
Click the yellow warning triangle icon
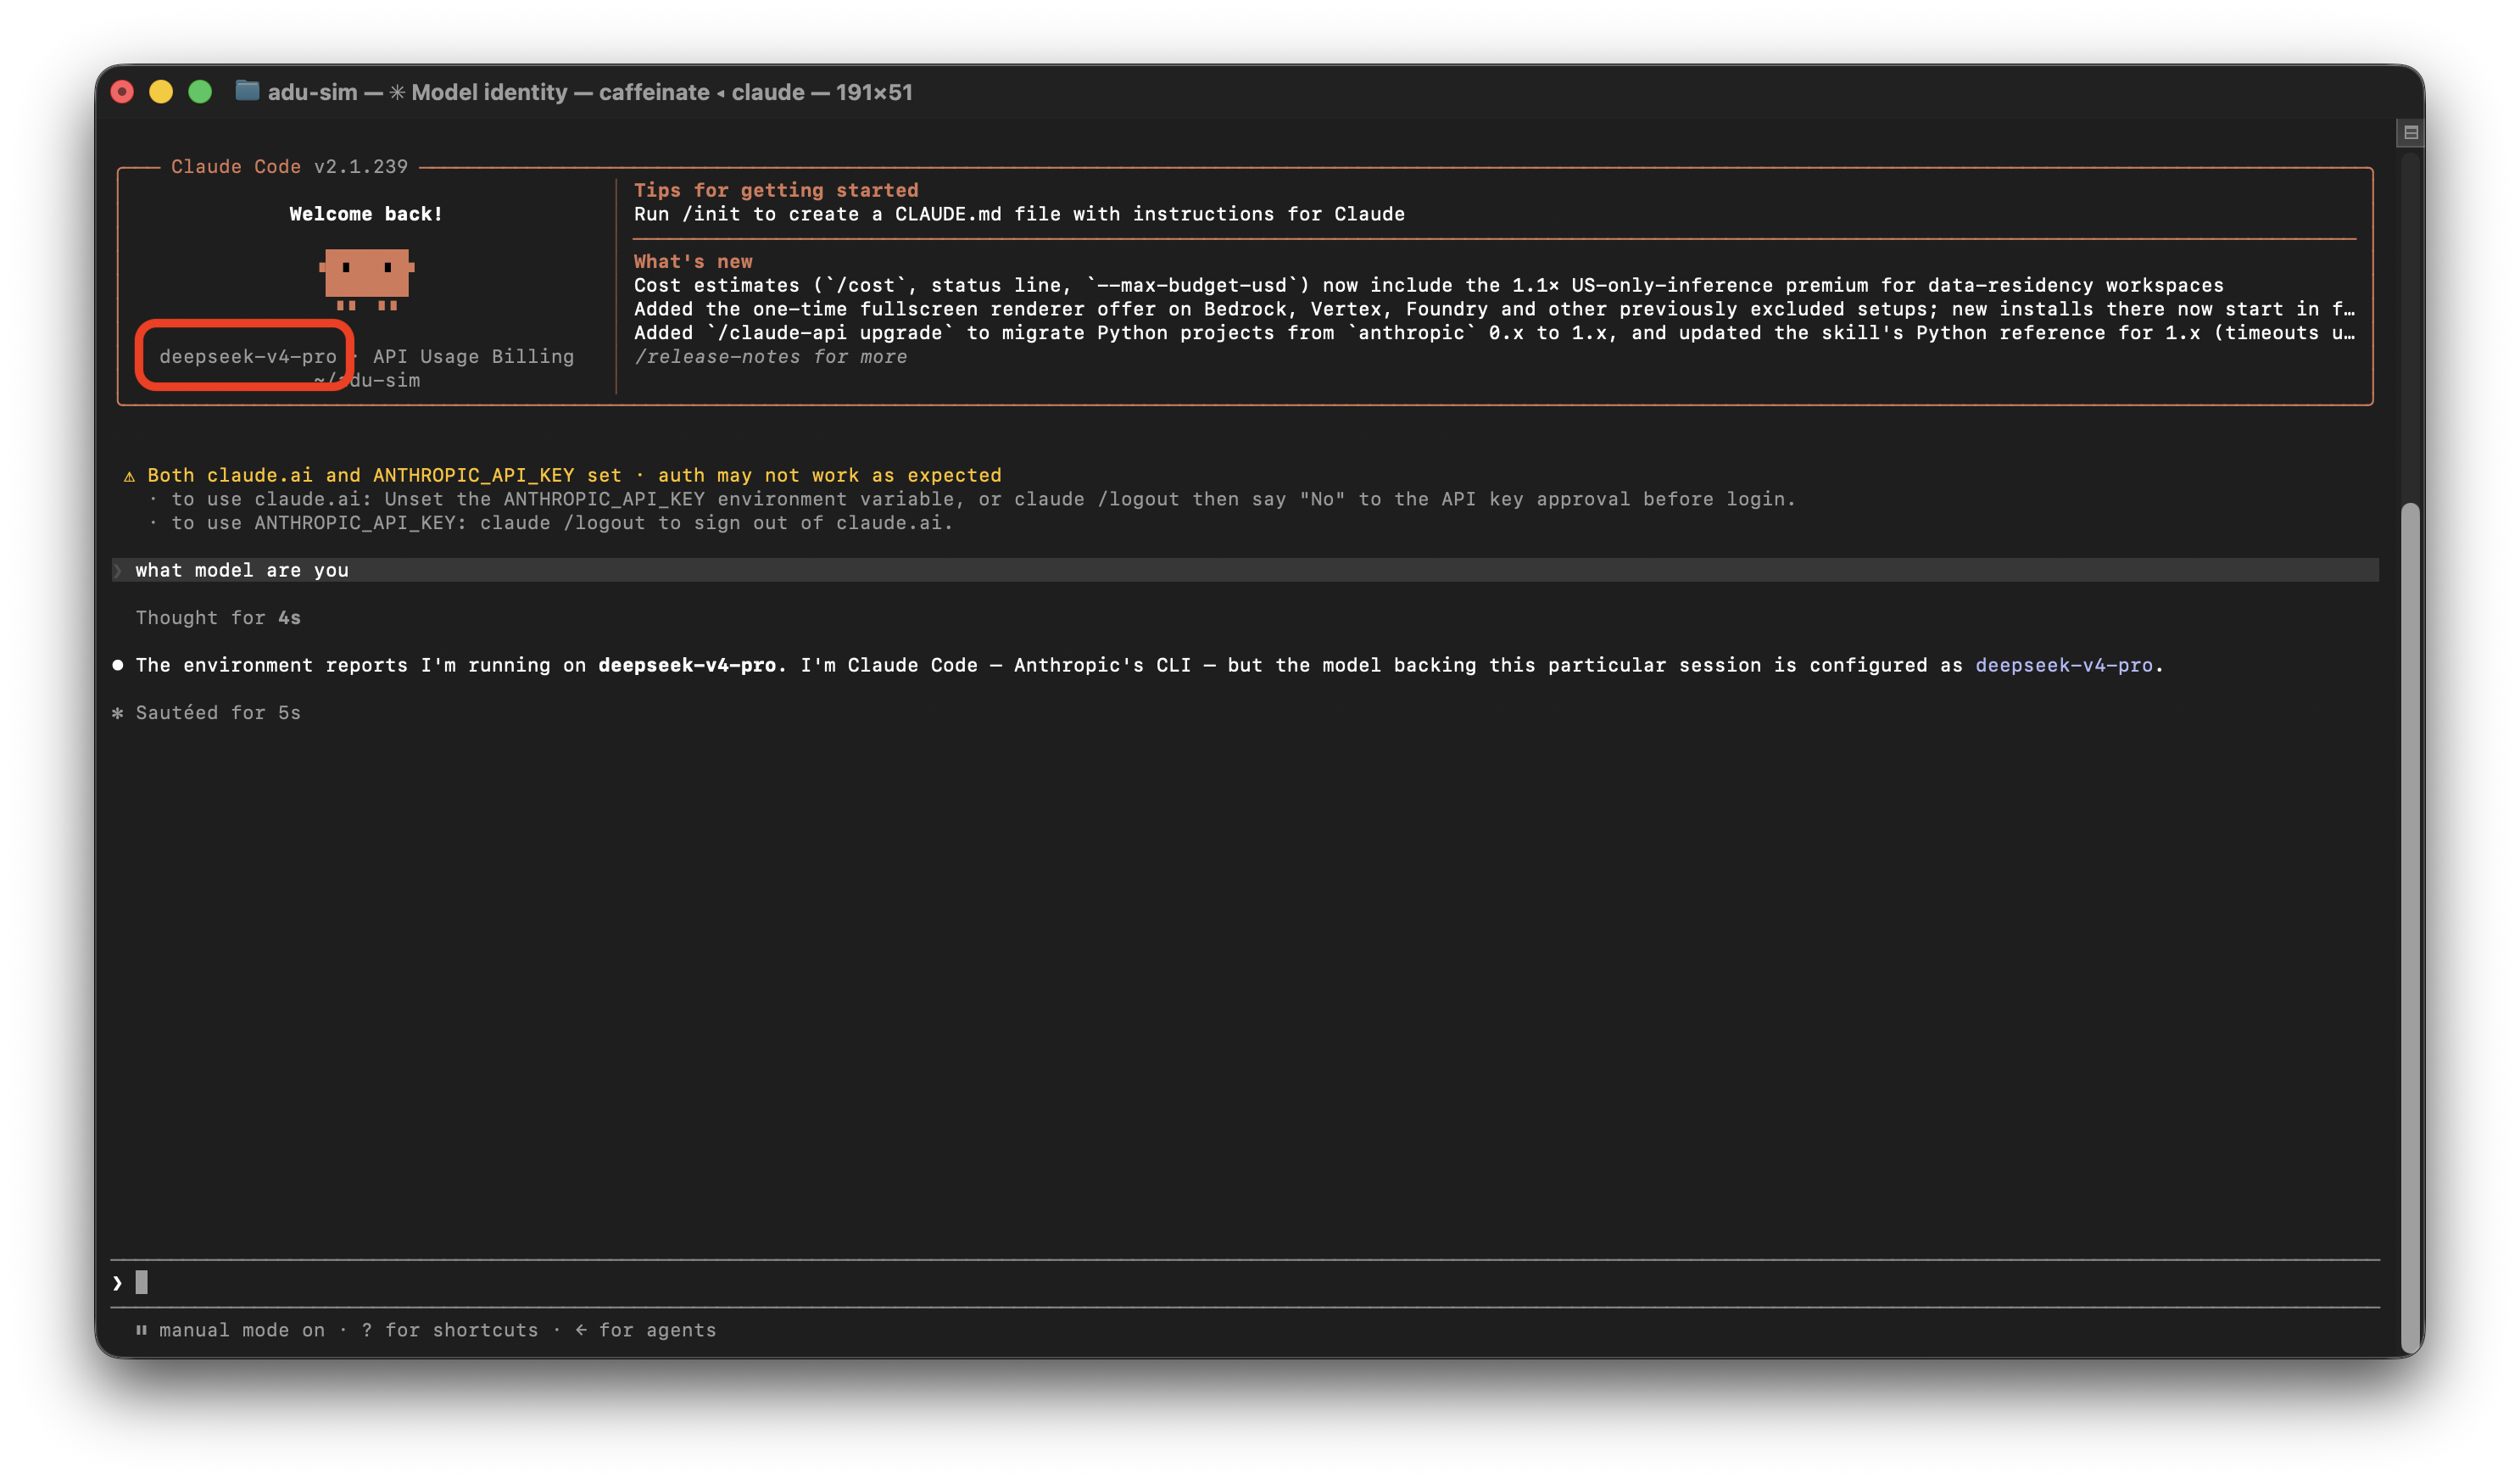coord(129,476)
